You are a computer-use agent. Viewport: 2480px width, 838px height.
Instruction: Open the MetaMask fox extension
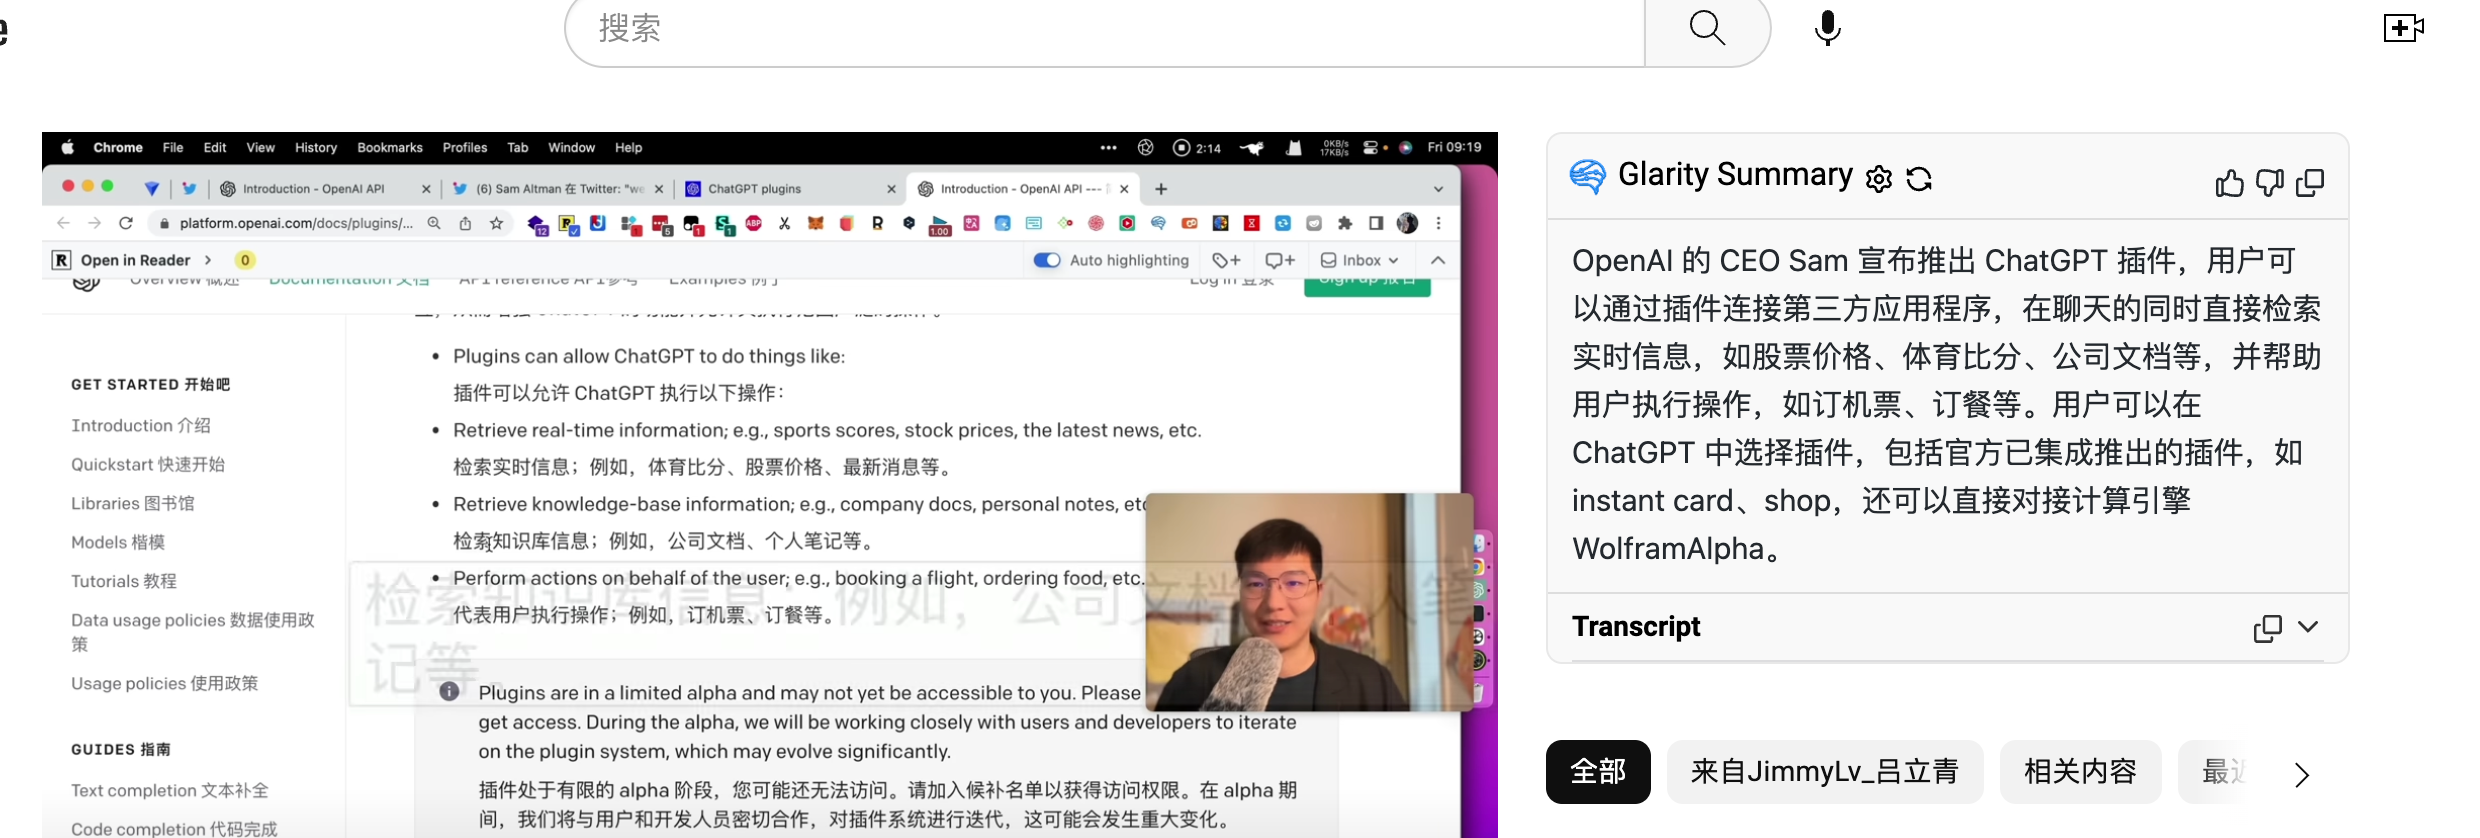click(815, 223)
